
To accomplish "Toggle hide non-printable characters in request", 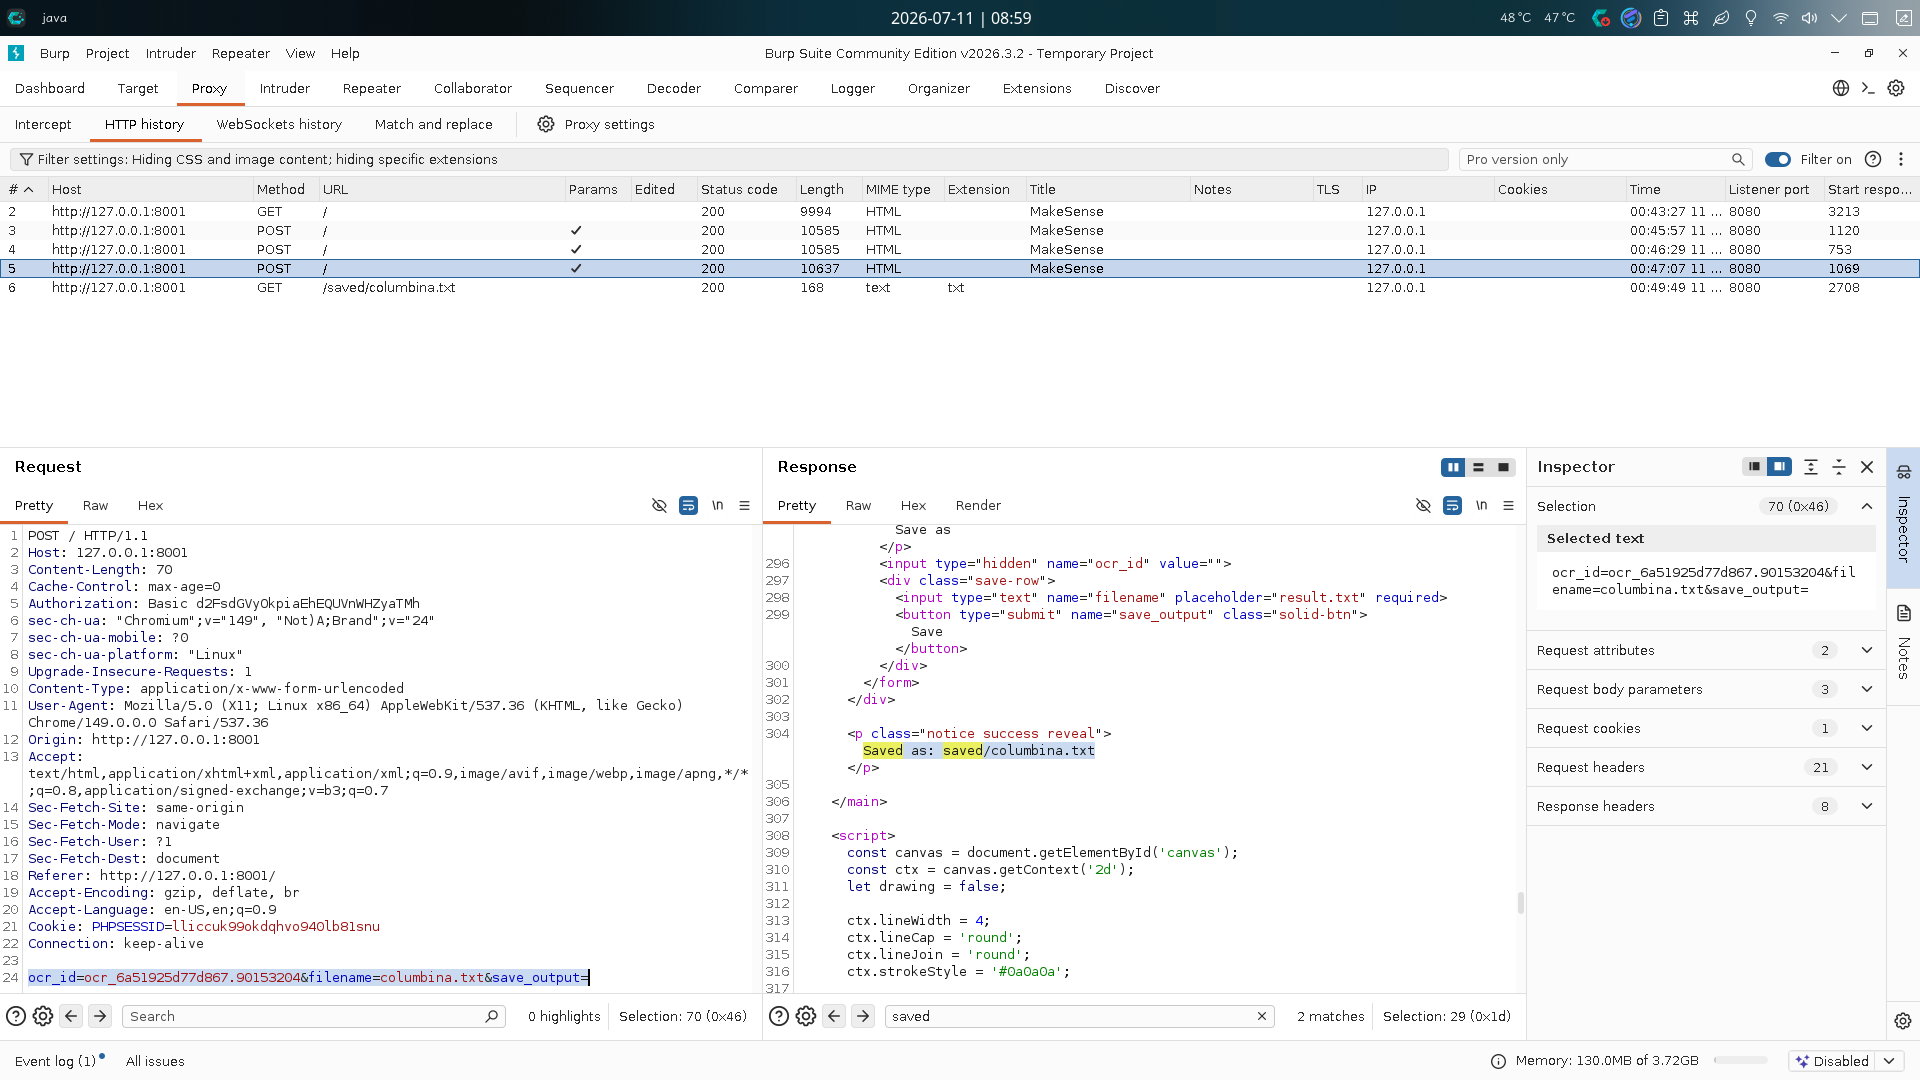I will pos(659,506).
